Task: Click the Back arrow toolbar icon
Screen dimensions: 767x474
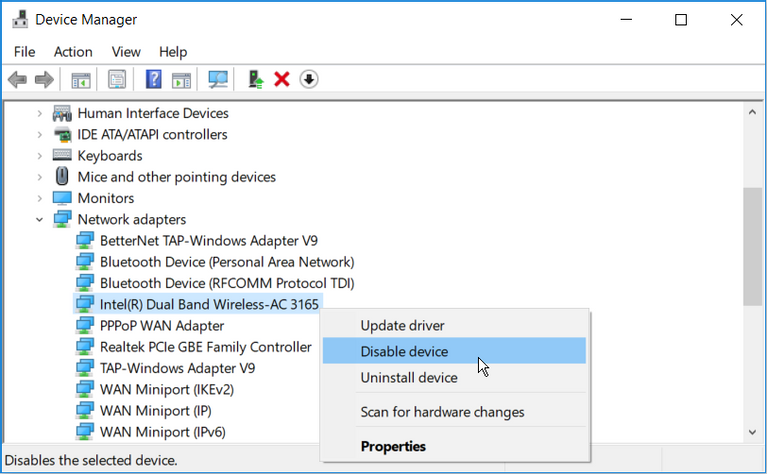Action: pyautogui.click(x=17, y=79)
